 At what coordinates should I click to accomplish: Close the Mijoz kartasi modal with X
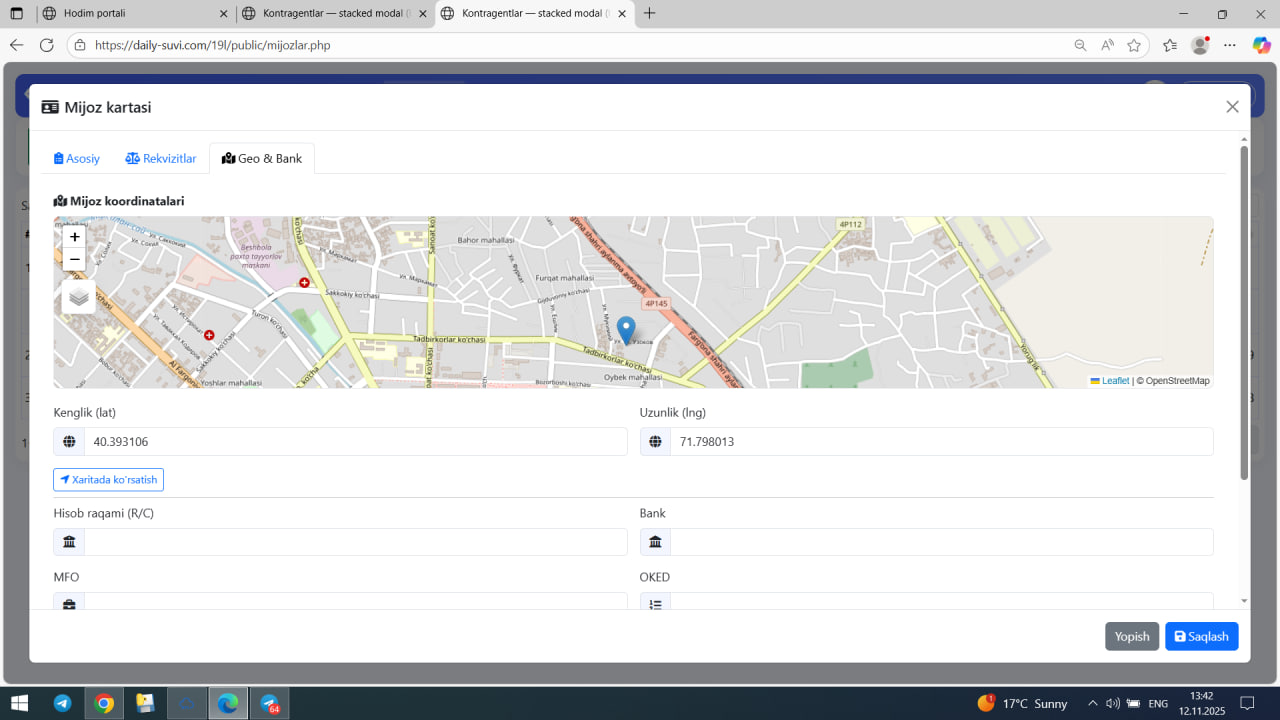click(1232, 107)
